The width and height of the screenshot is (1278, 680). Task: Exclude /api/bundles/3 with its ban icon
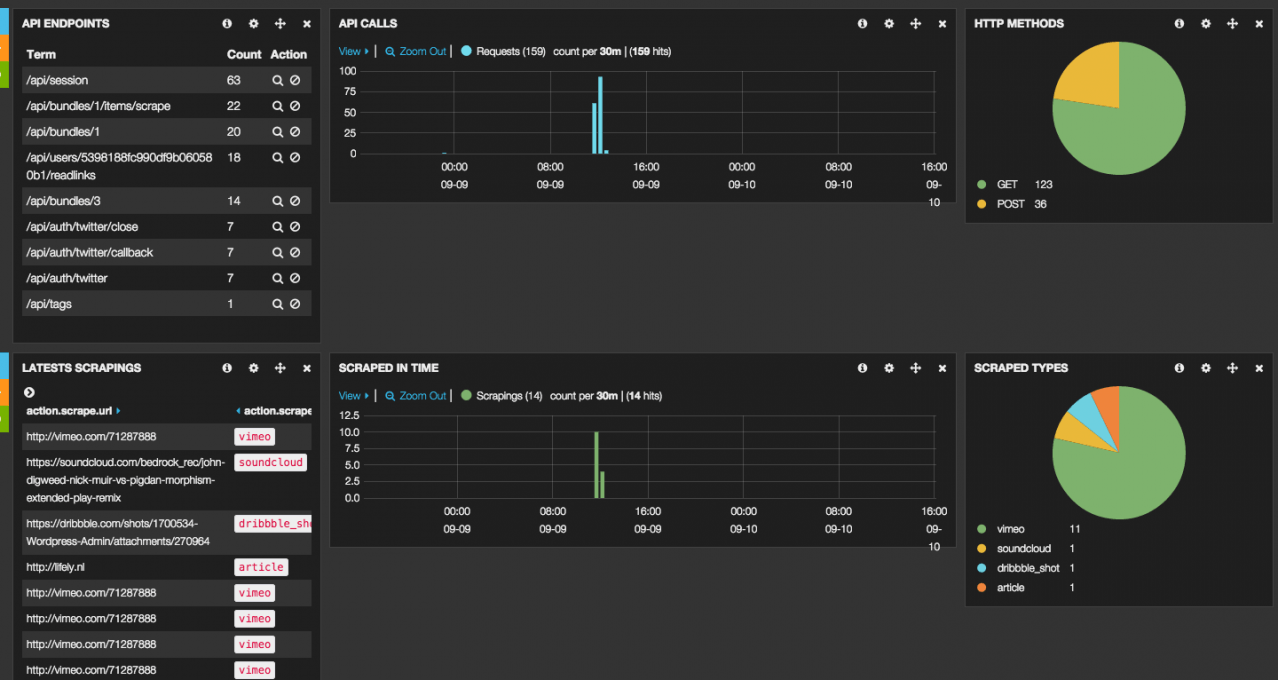[x=295, y=201]
